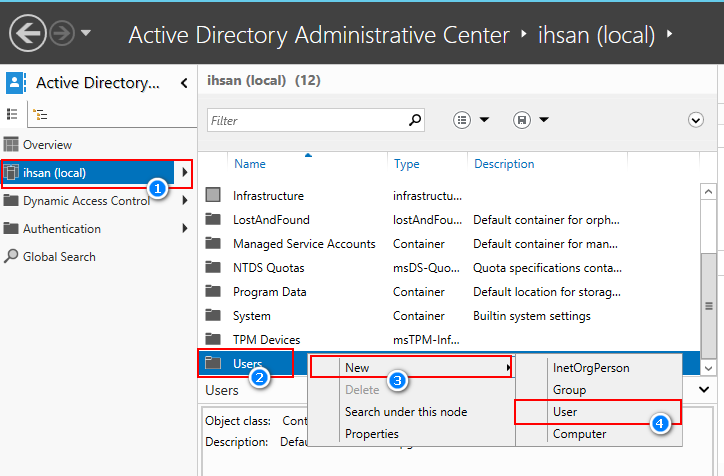724x476 pixels.
Task: Open the navigation history dropdown arrow
Action: tap(86, 33)
